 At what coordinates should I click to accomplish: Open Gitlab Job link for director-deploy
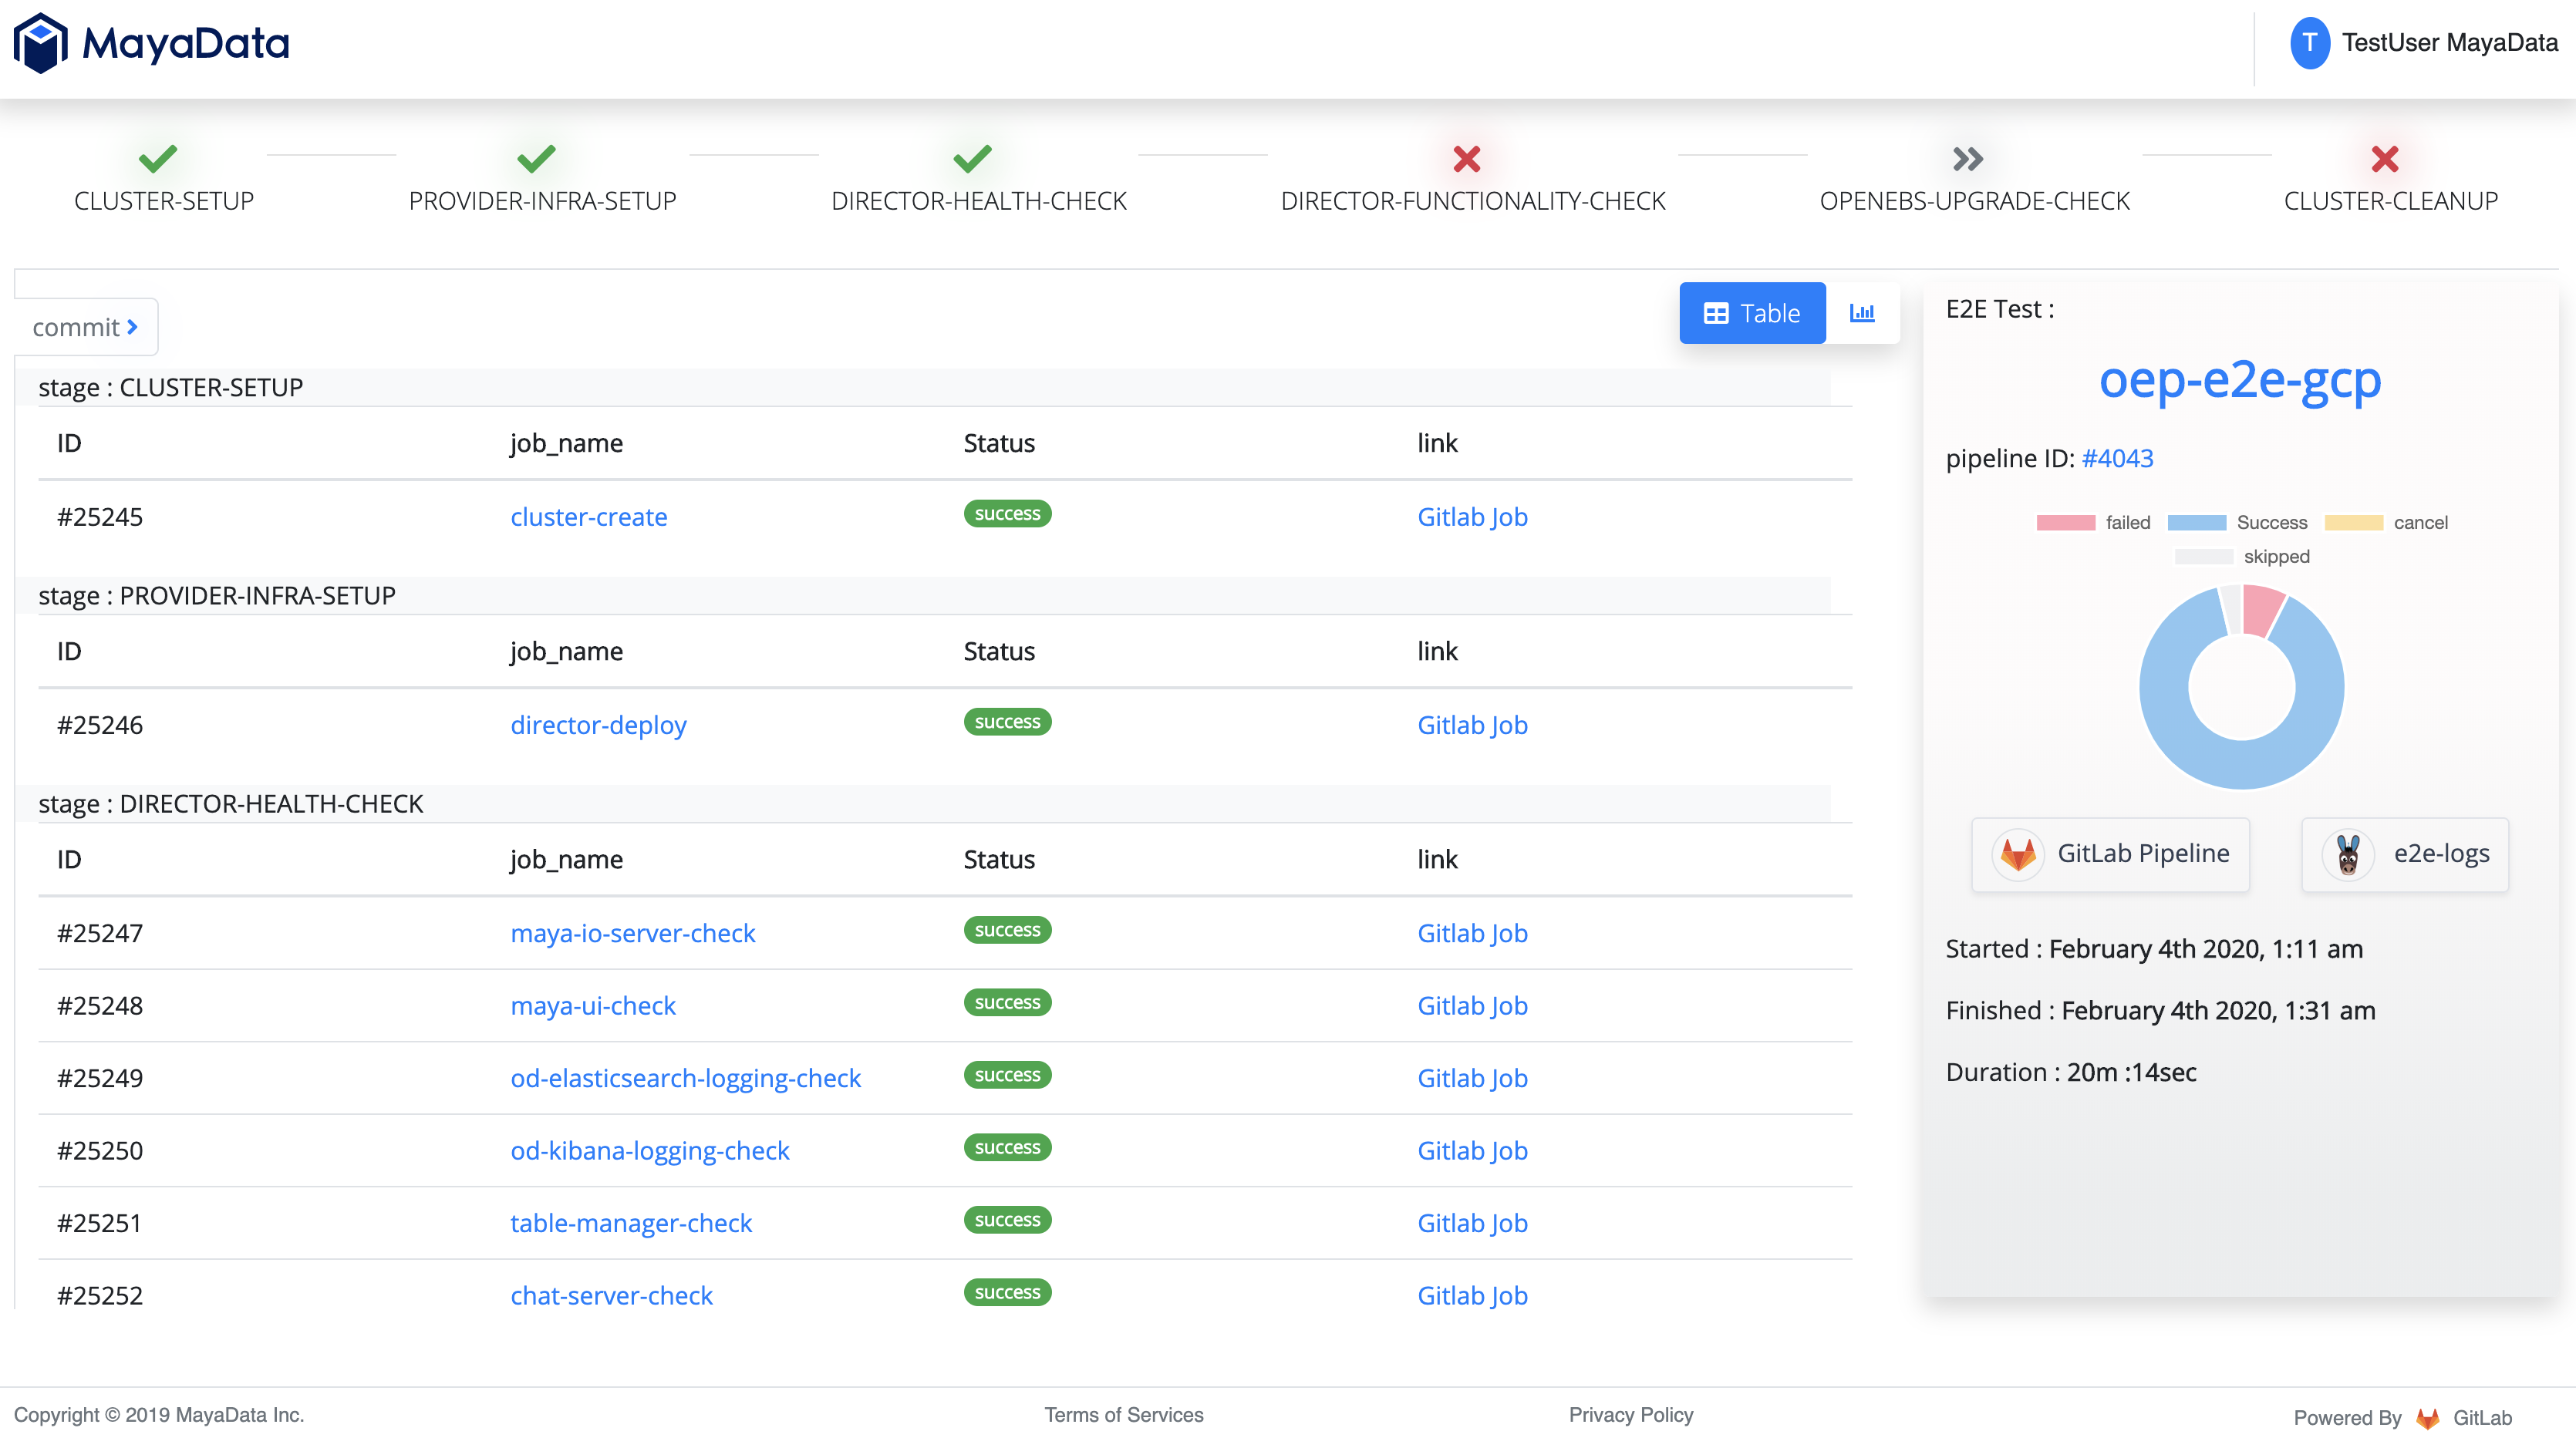[x=1472, y=725]
